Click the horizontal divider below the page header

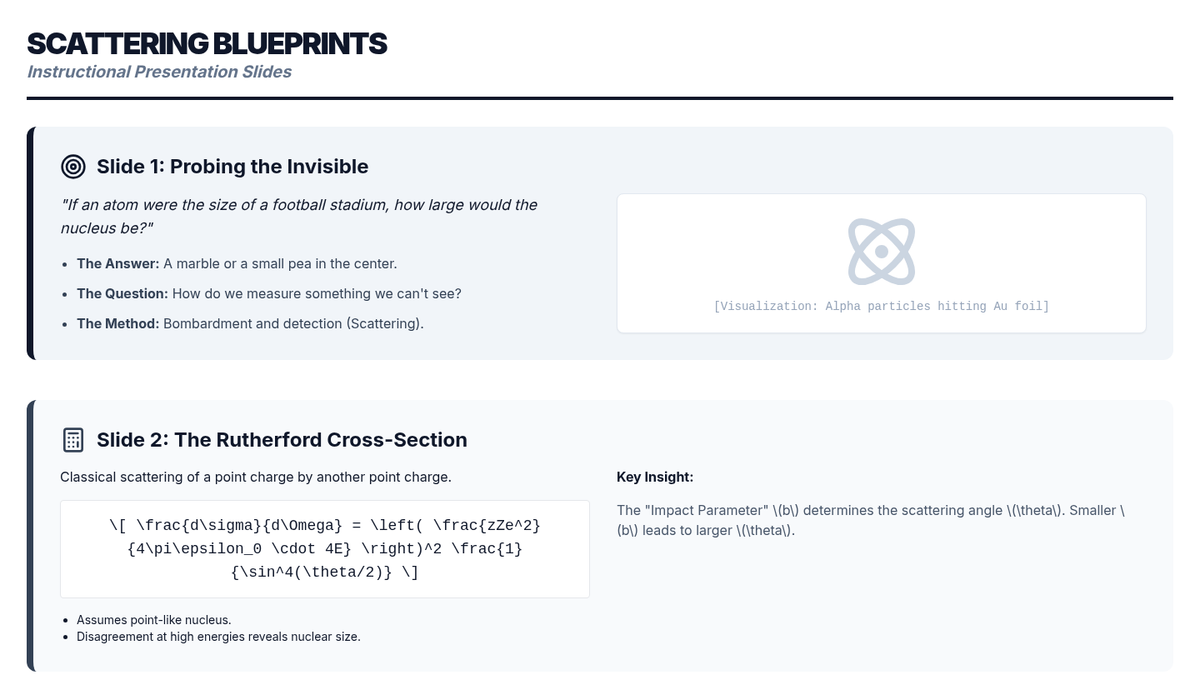tap(600, 98)
